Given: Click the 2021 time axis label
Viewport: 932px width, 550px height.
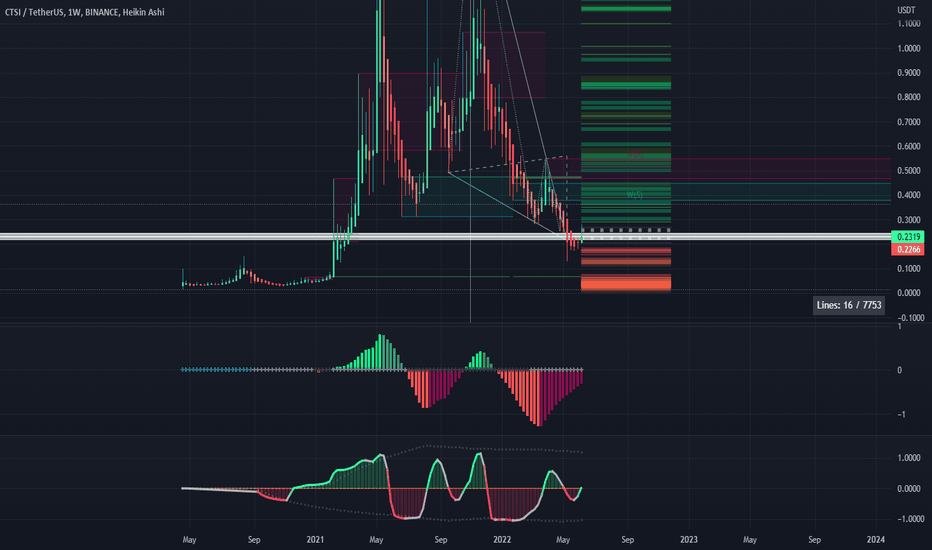Looking at the screenshot, I should pos(315,540).
